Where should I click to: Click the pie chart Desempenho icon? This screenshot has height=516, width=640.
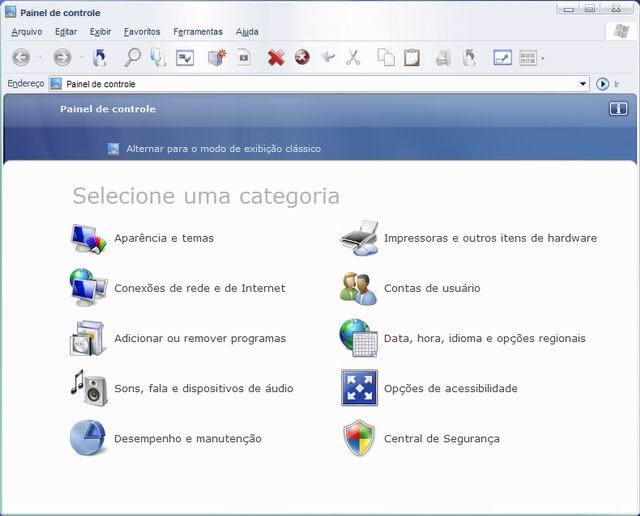point(87,438)
